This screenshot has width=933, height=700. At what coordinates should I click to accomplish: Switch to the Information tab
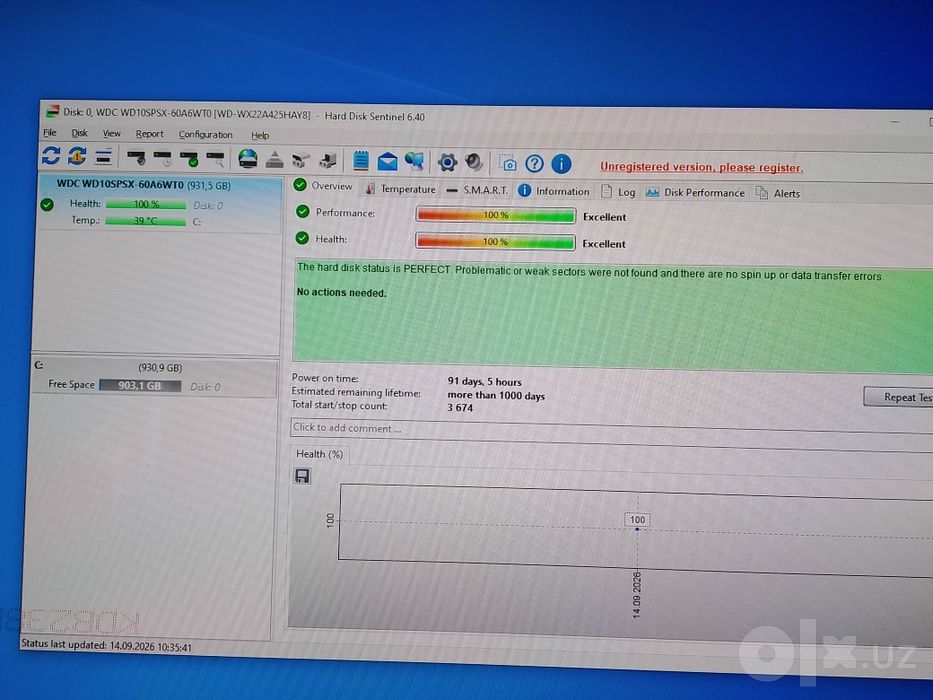point(554,191)
